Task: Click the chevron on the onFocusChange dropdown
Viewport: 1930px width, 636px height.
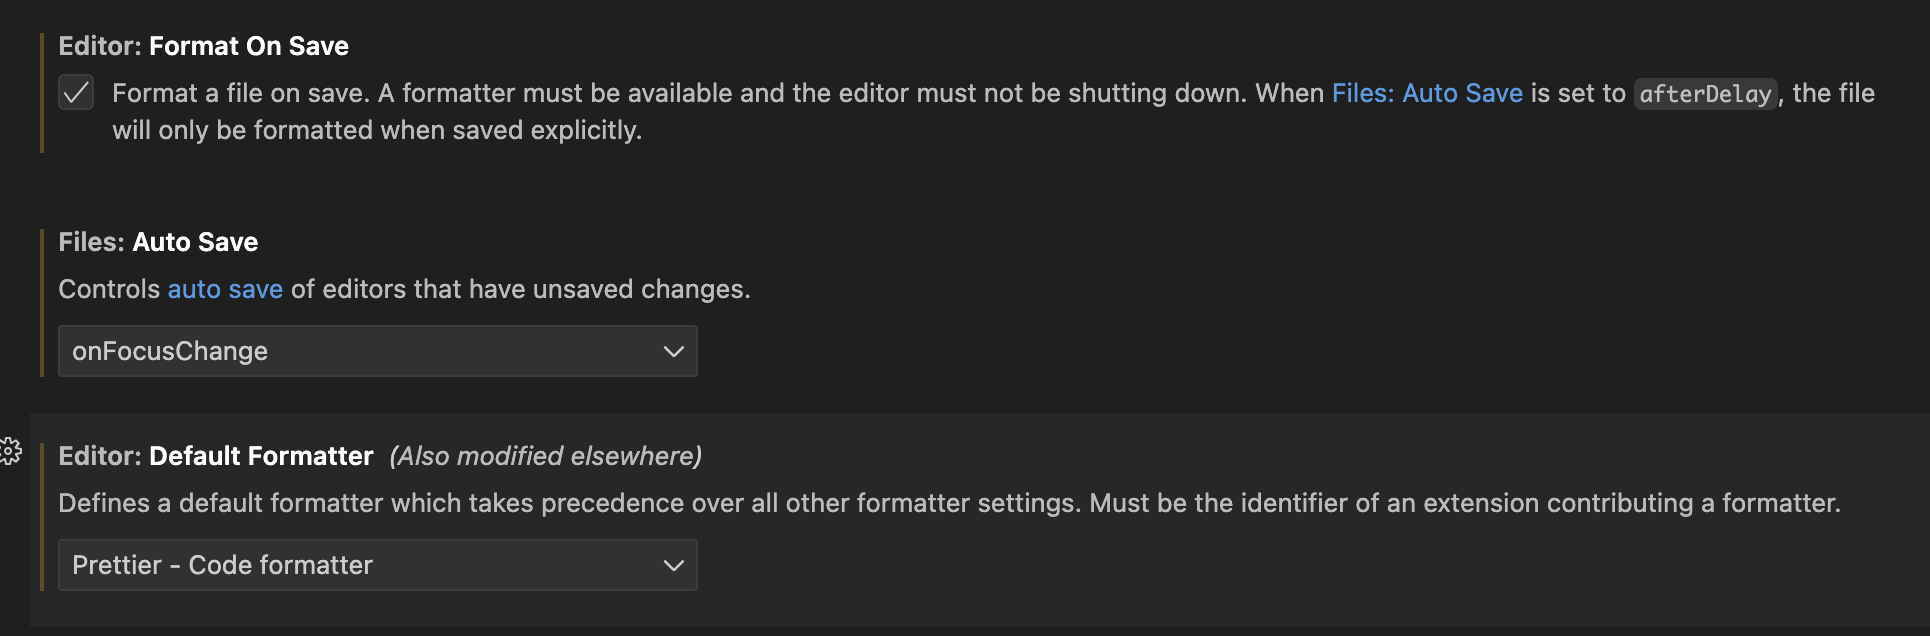Action: point(673,351)
